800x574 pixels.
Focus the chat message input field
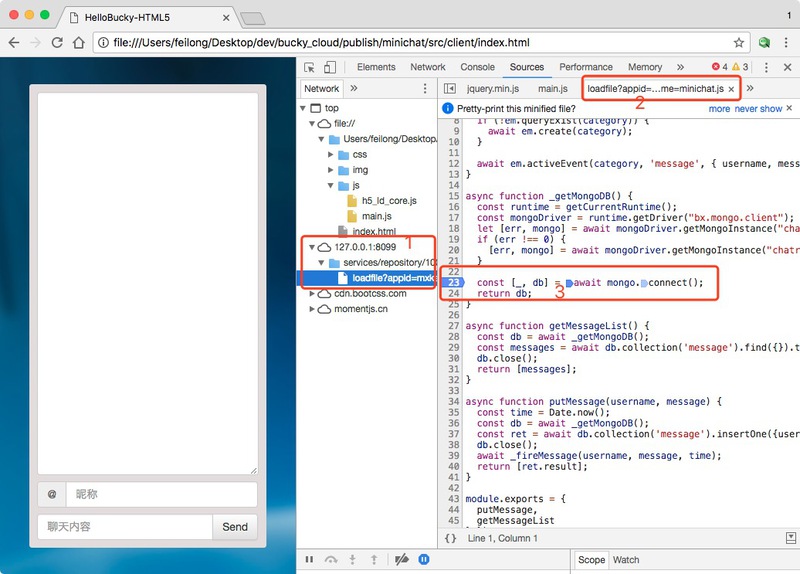pos(125,527)
